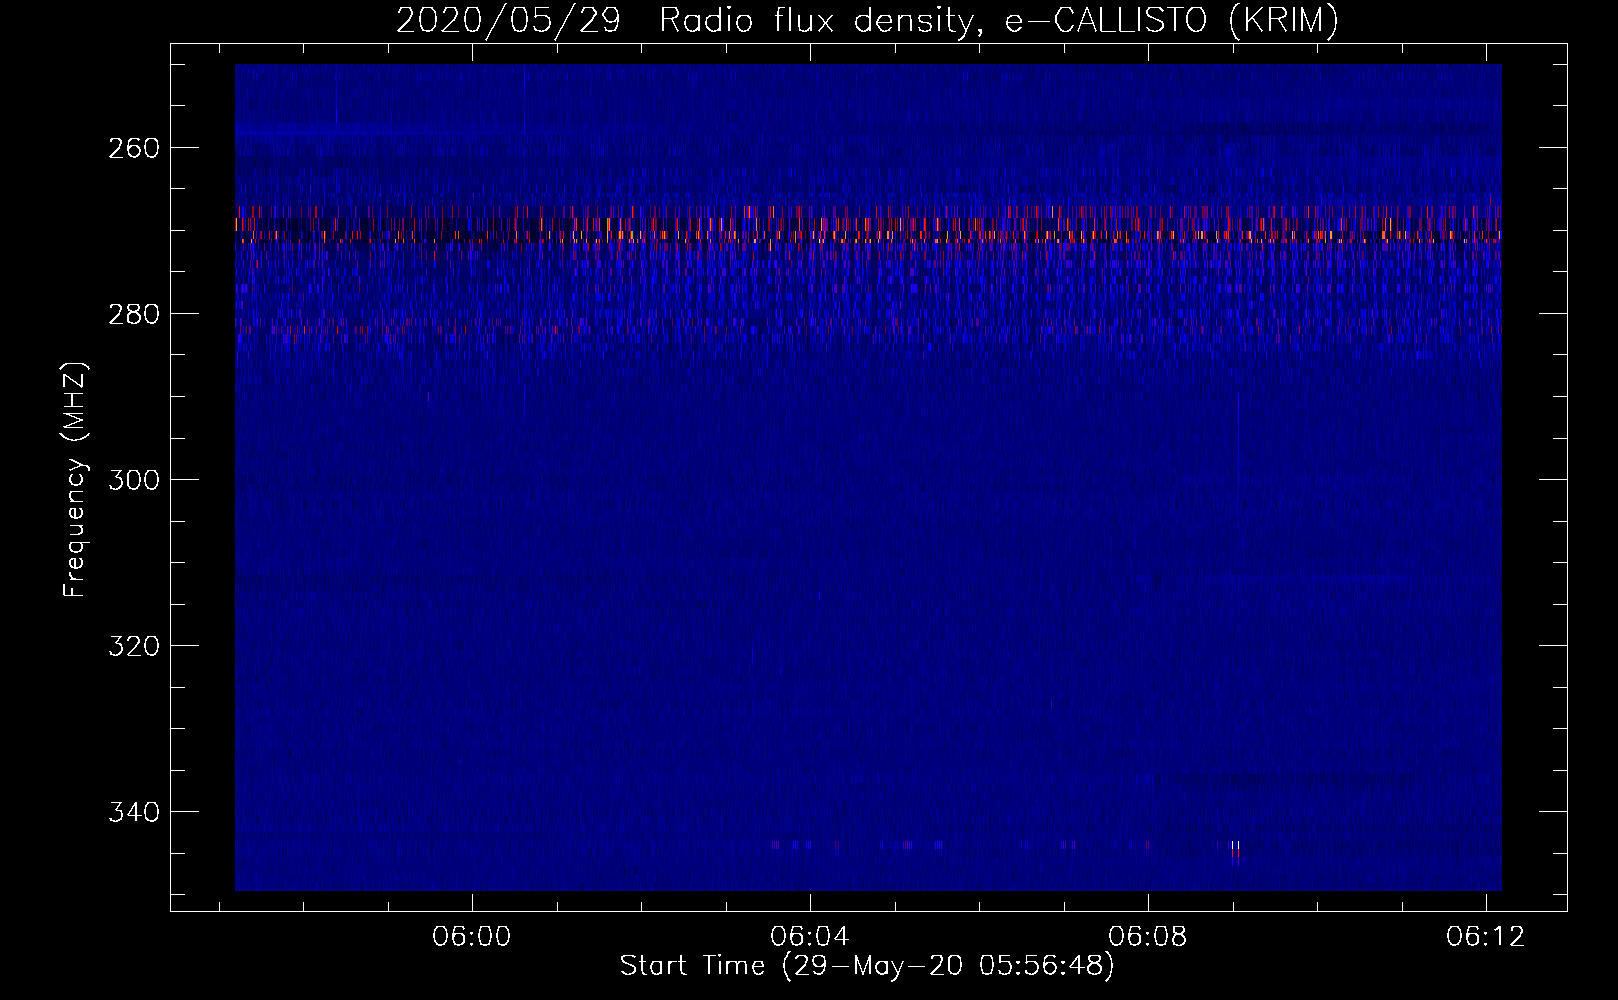Click the 06:08 time tick label

(x=1147, y=937)
